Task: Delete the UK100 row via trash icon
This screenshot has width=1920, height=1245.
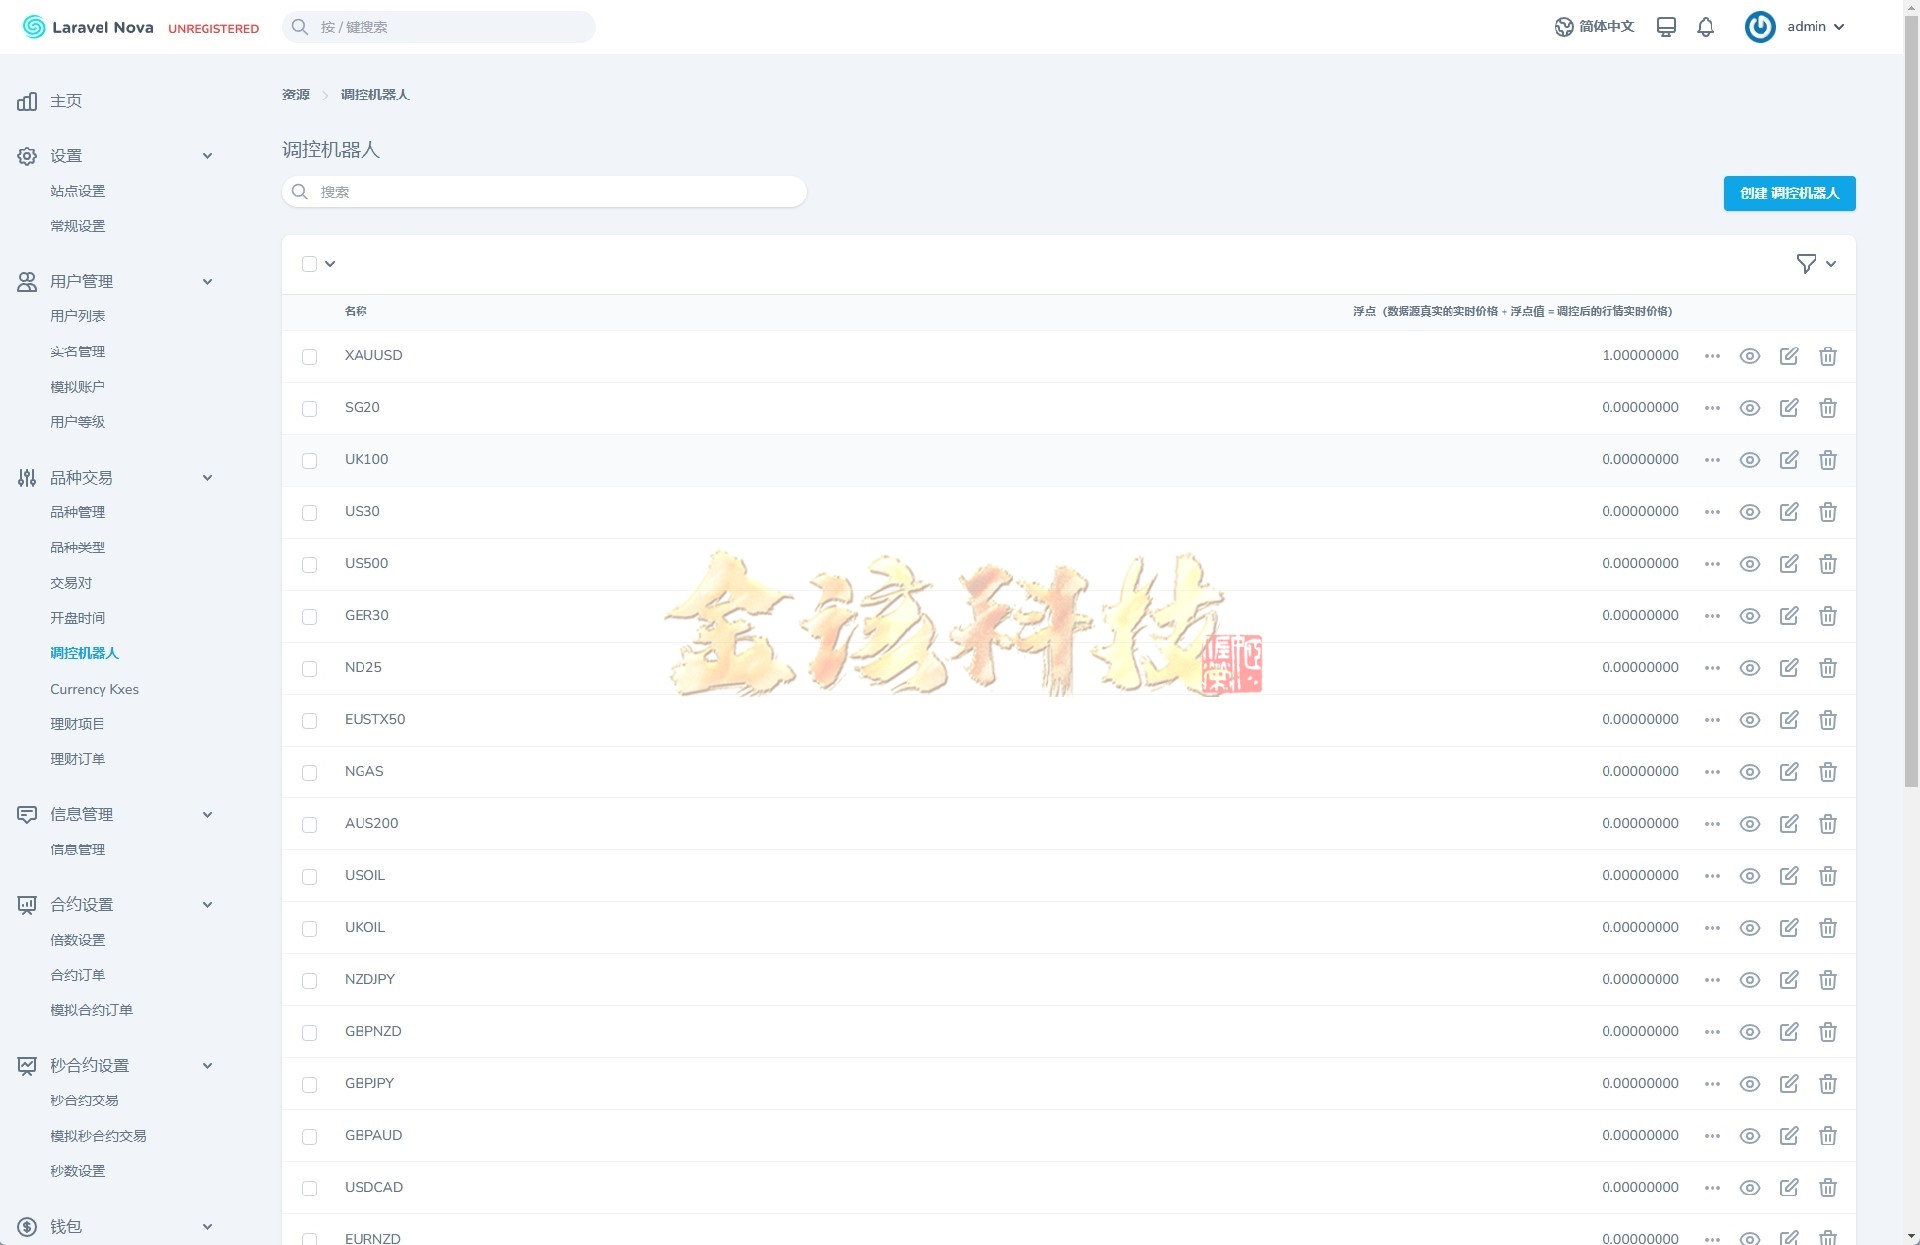Action: click(1828, 460)
